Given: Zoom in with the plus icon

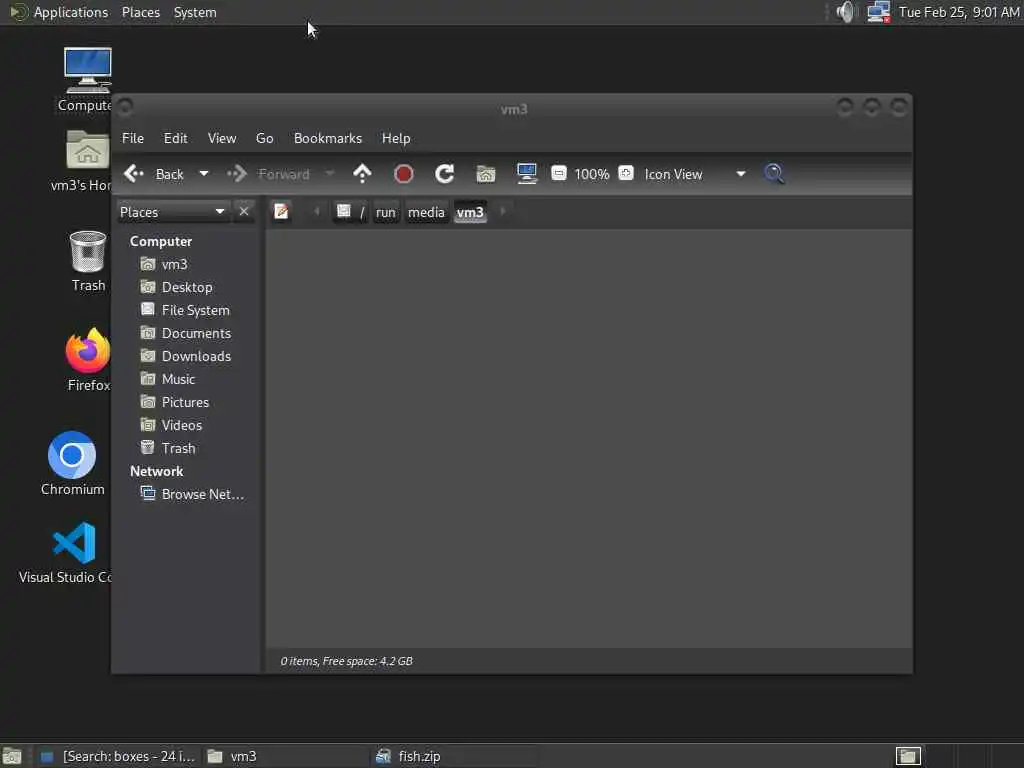Looking at the screenshot, I should pyautogui.click(x=626, y=173).
